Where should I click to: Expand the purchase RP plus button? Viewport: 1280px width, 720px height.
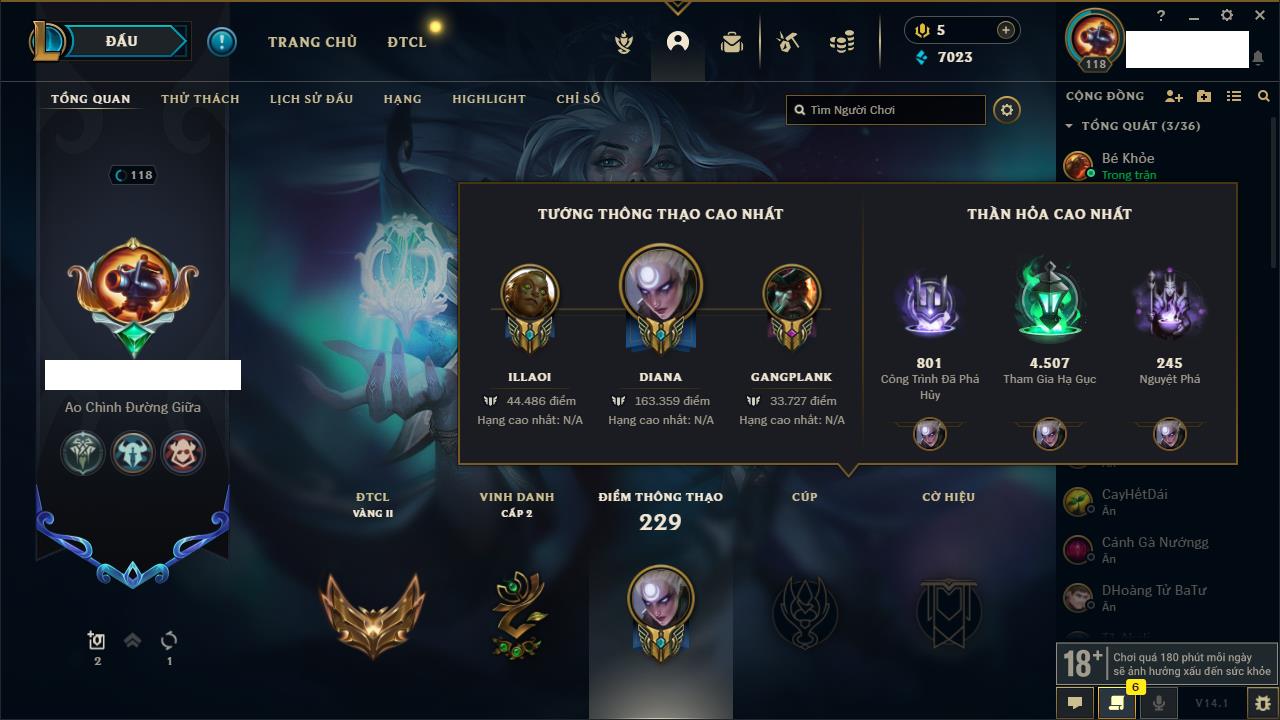click(x=1005, y=30)
